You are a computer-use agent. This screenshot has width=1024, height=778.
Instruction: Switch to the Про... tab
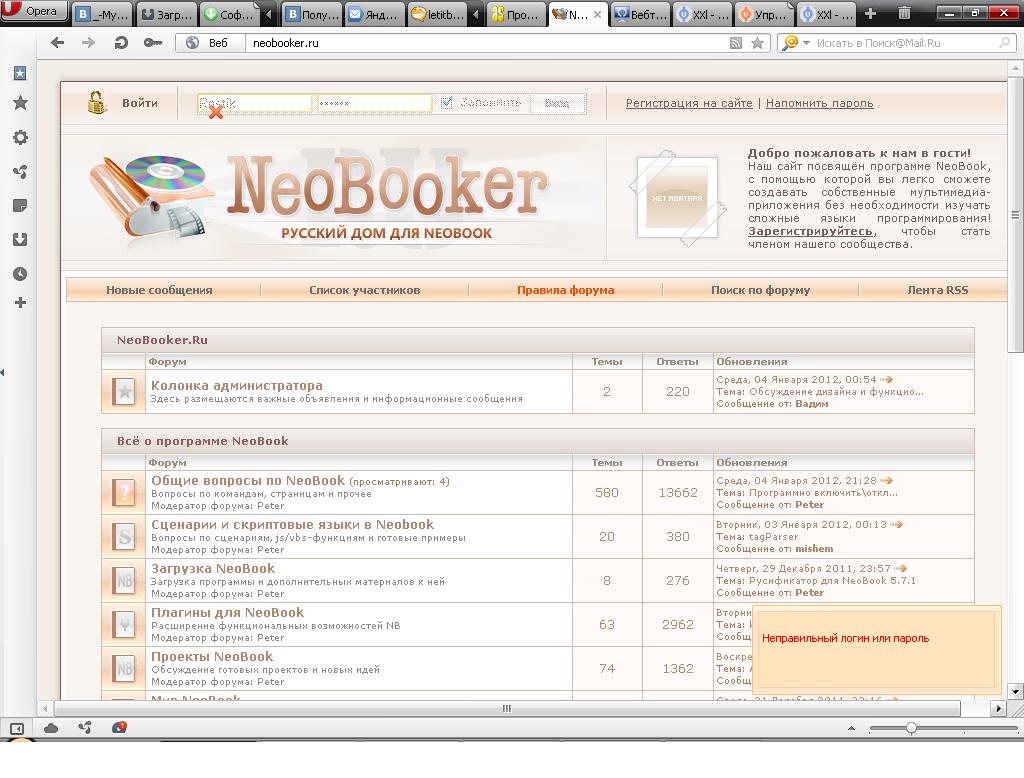pos(515,14)
